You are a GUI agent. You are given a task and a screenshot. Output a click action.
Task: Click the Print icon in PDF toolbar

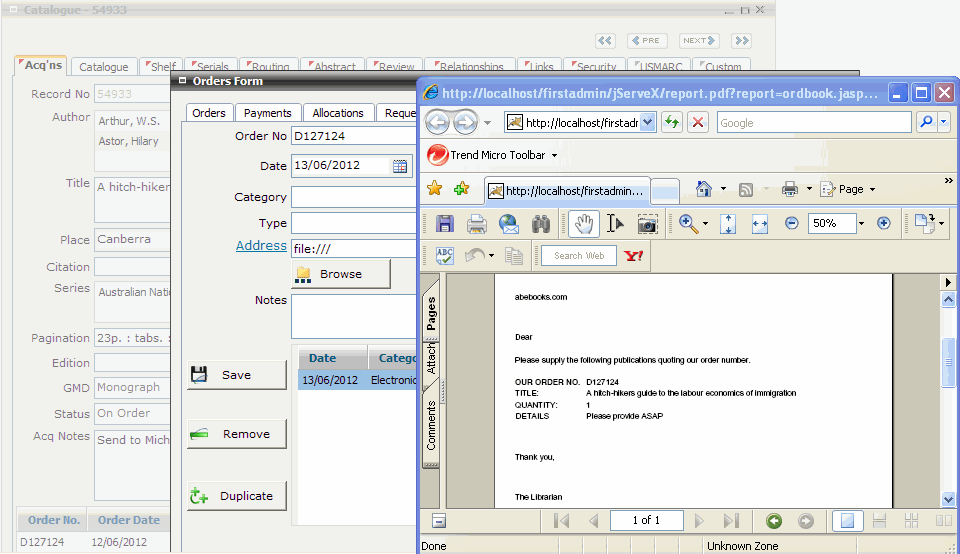477,224
